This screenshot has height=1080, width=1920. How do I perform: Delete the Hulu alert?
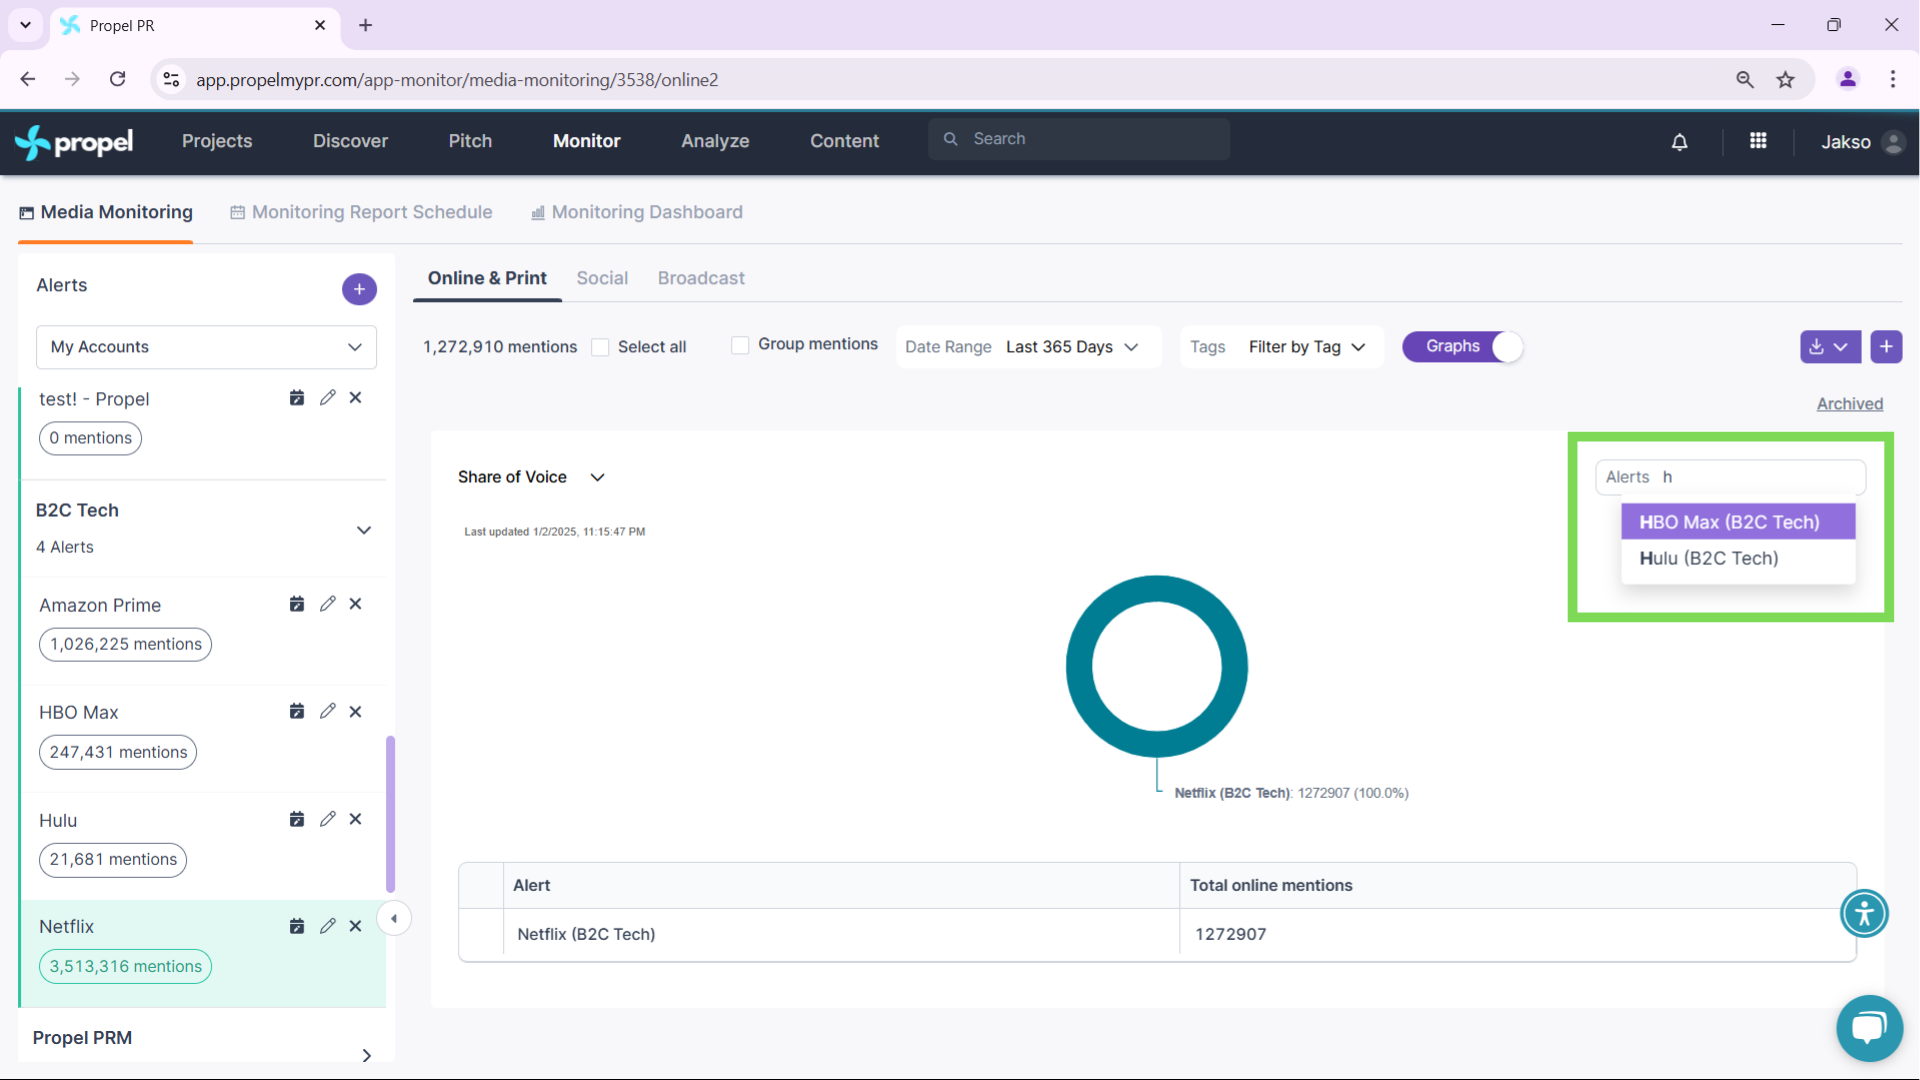[355, 819]
